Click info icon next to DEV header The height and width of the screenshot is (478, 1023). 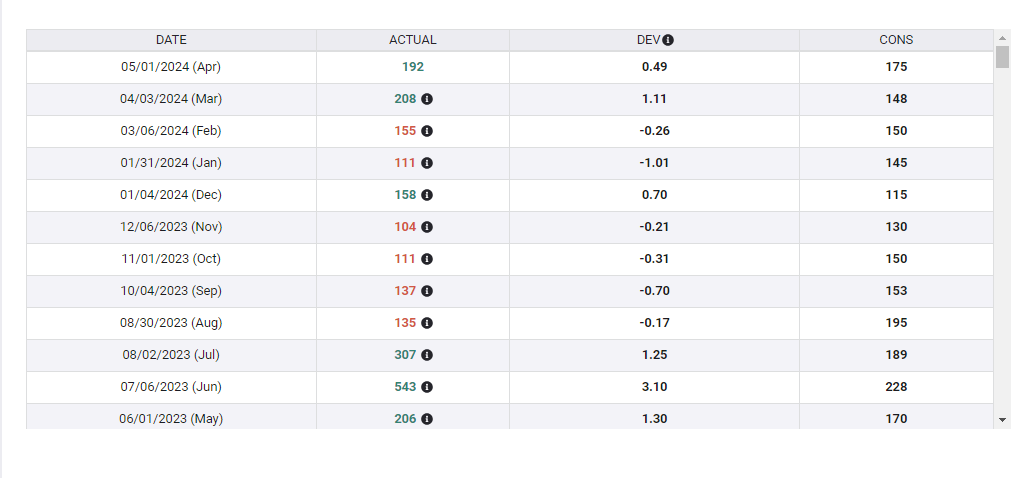[668, 40]
